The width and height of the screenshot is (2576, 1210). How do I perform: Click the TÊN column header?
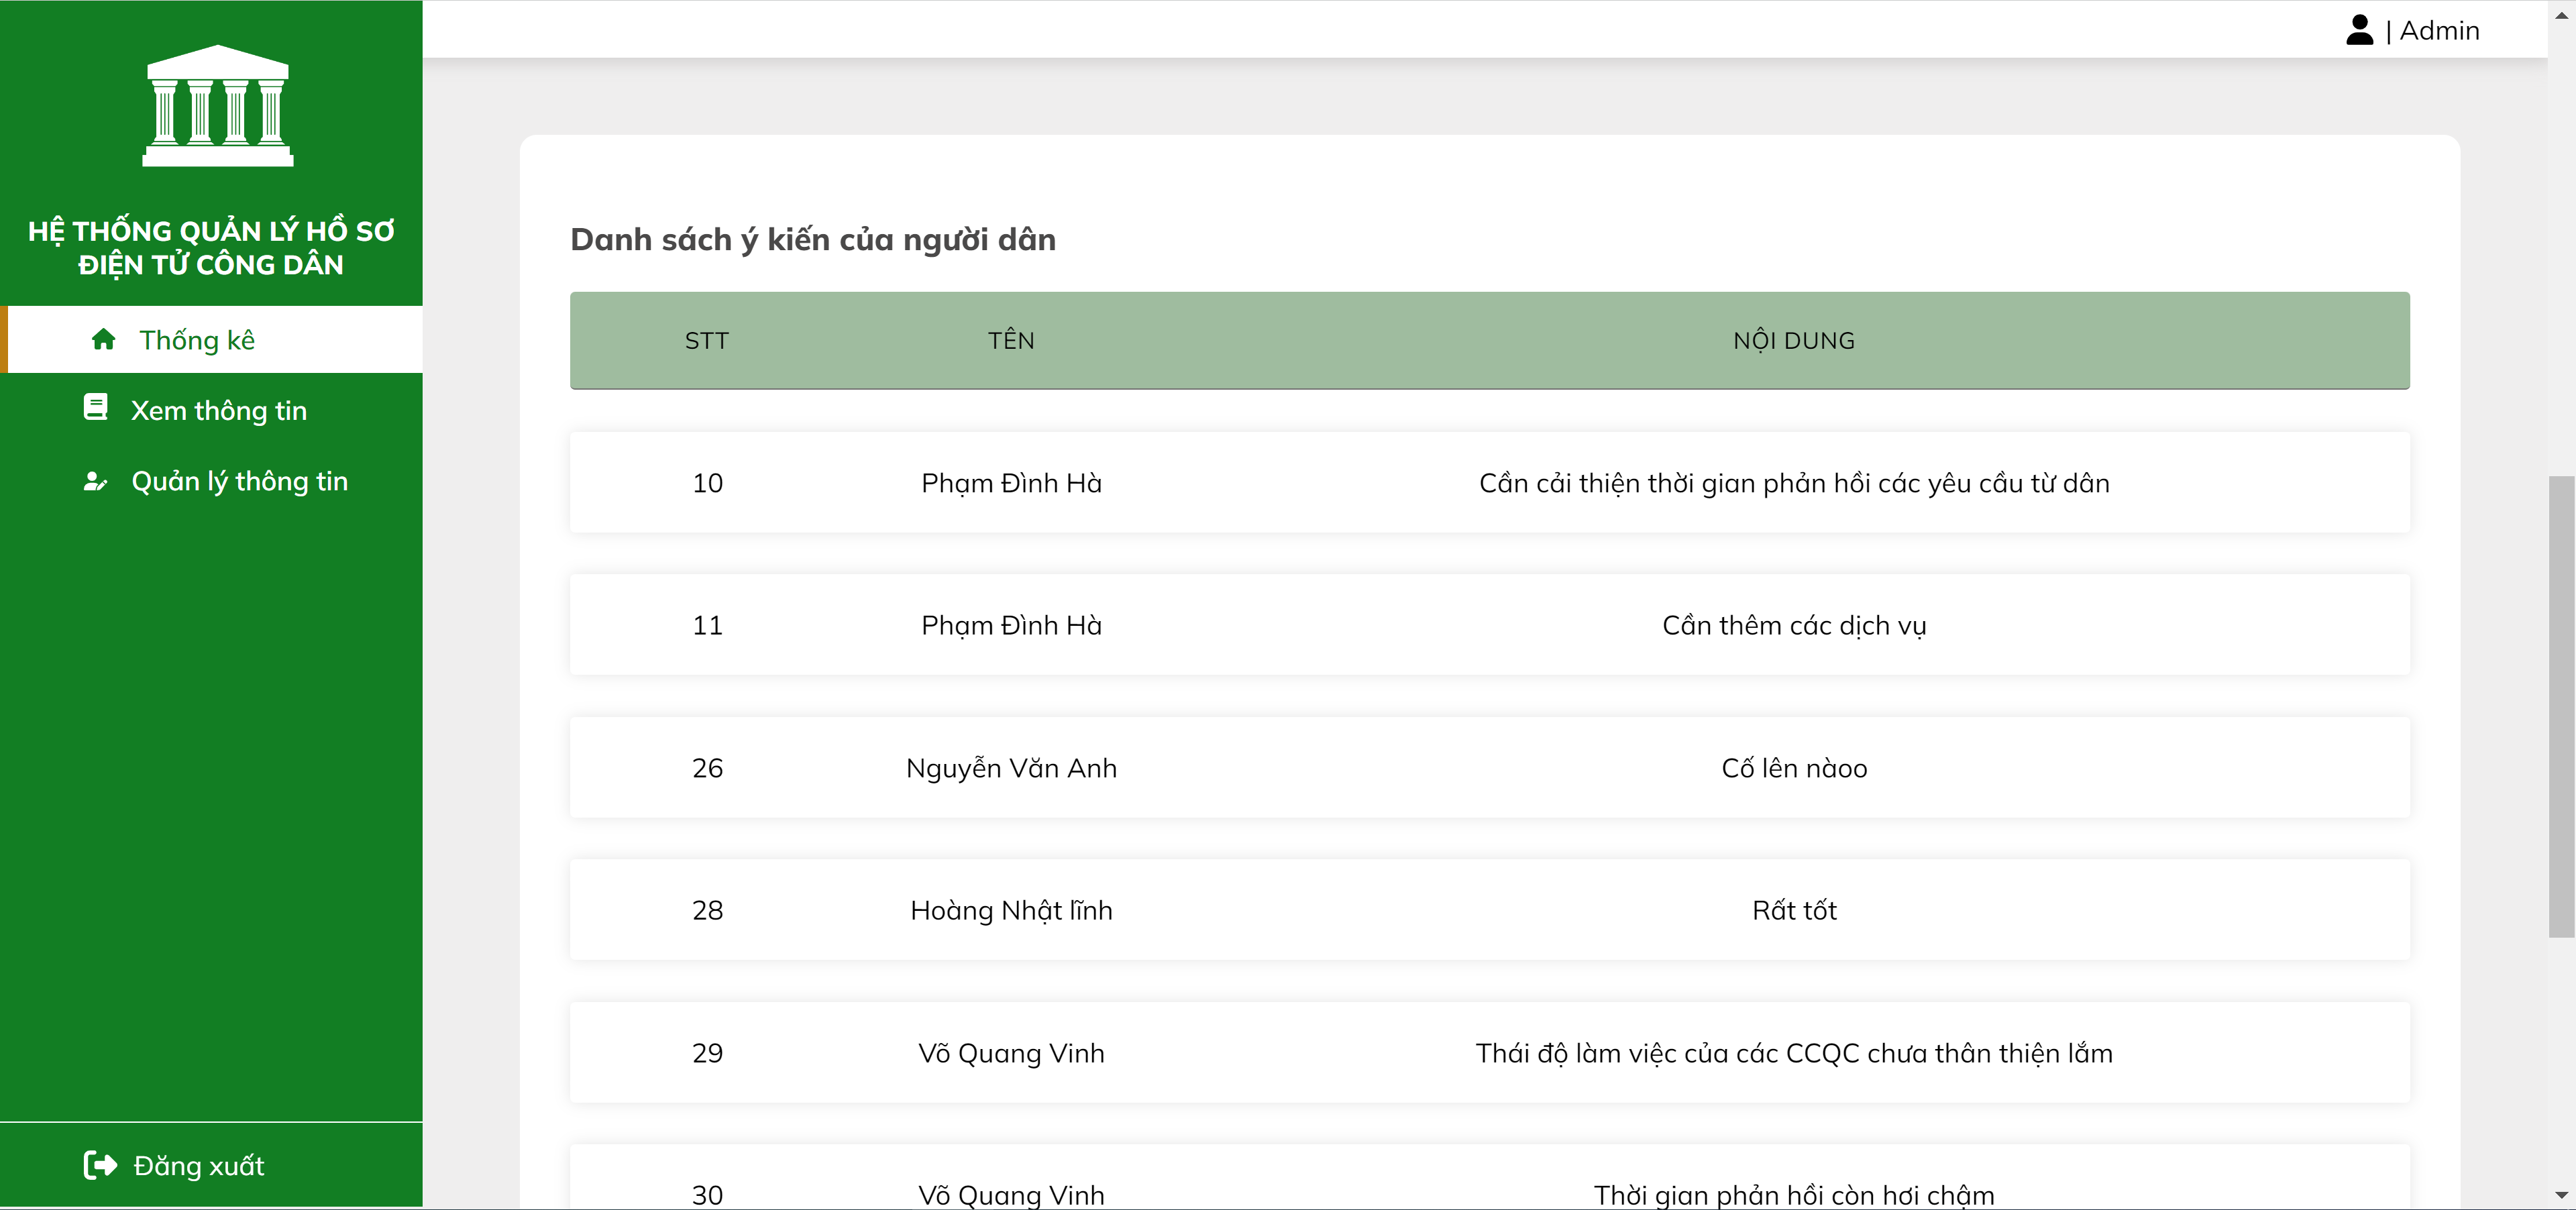pos(1011,340)
